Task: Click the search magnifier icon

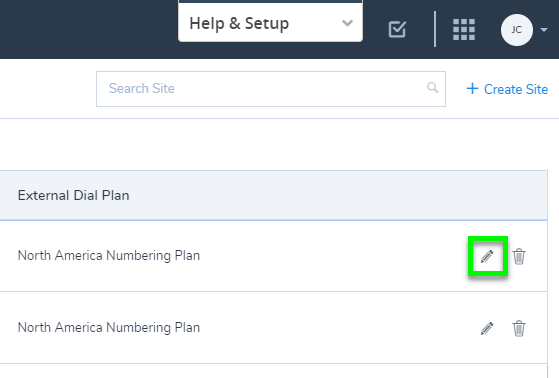Action: point(432,87)
